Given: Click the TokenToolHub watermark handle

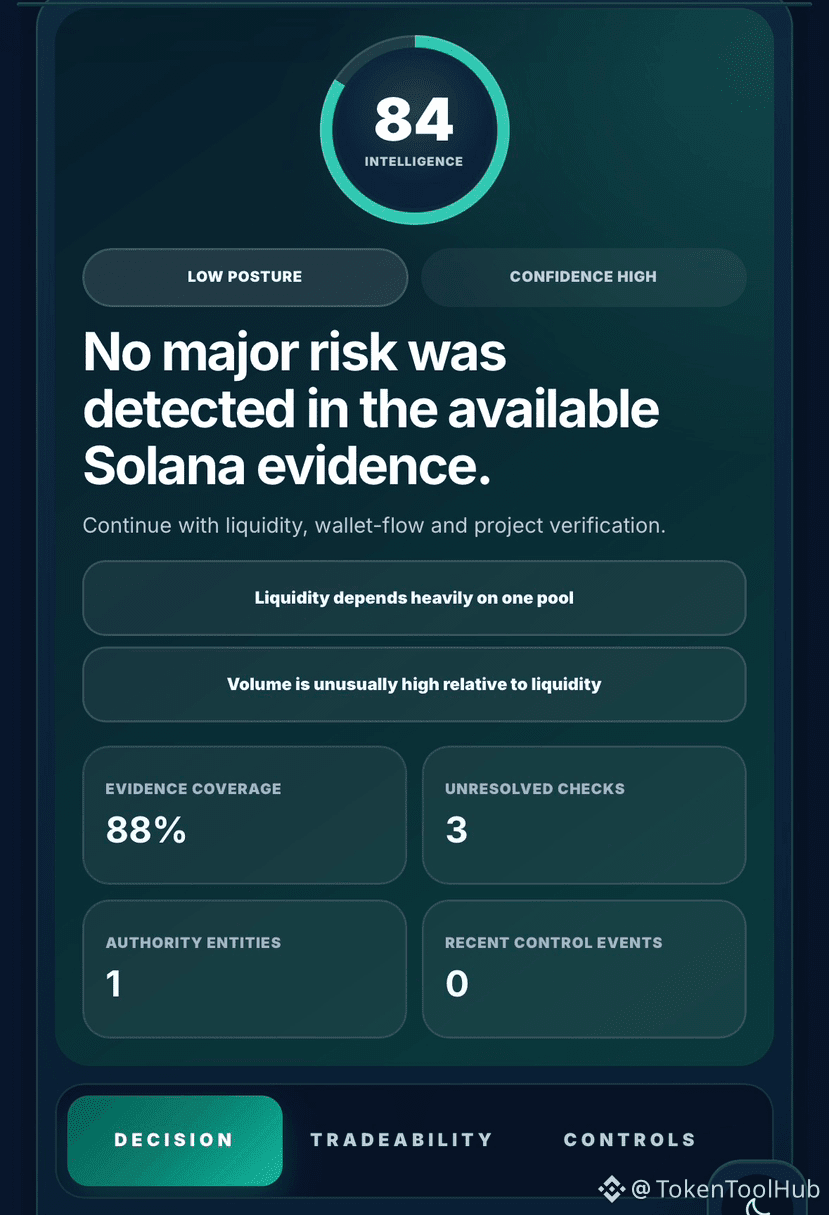Looking at the screenshot, I should pyautogui.click(x=726, y=1189).
